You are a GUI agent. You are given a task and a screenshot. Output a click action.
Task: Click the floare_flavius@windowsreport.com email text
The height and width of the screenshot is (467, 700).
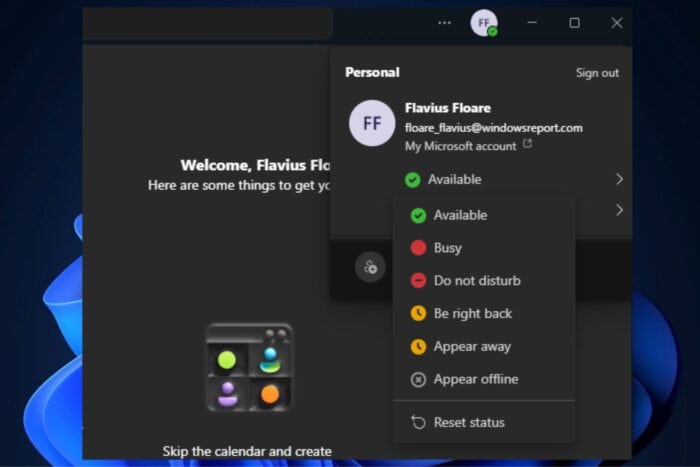coord(493,128)
